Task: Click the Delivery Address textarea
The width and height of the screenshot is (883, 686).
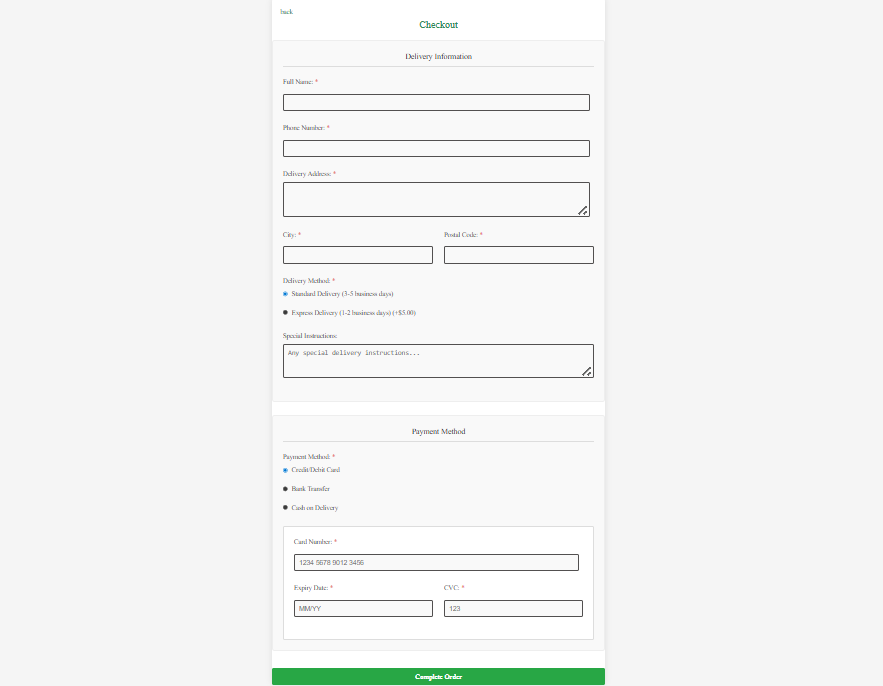Action: click(436, 199)
